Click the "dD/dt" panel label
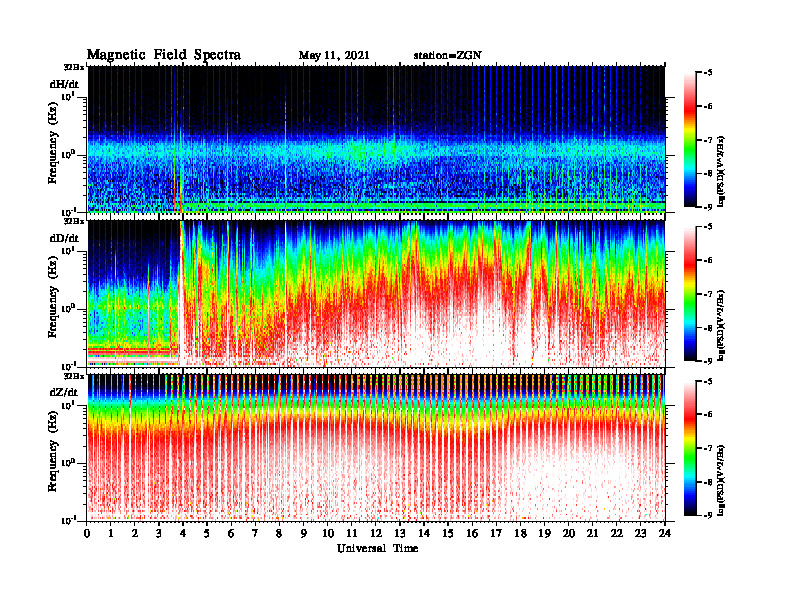 click(x=64, y=238)
